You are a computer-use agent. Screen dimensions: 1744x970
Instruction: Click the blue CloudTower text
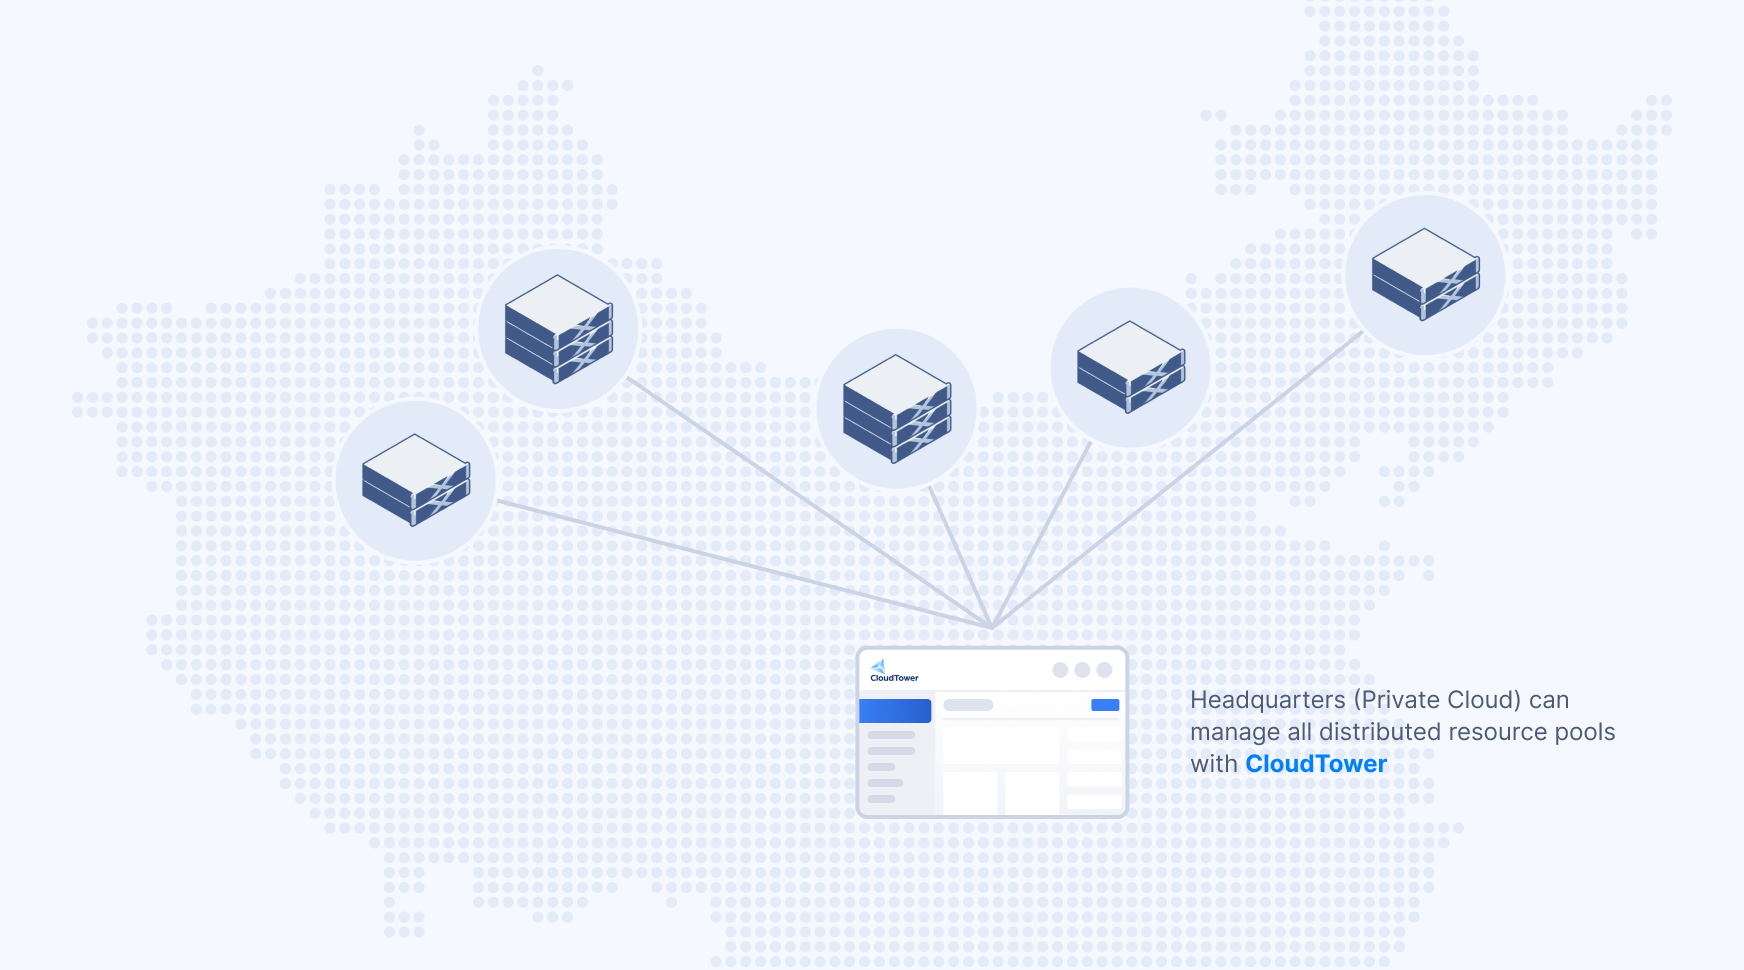[1316, 764]
